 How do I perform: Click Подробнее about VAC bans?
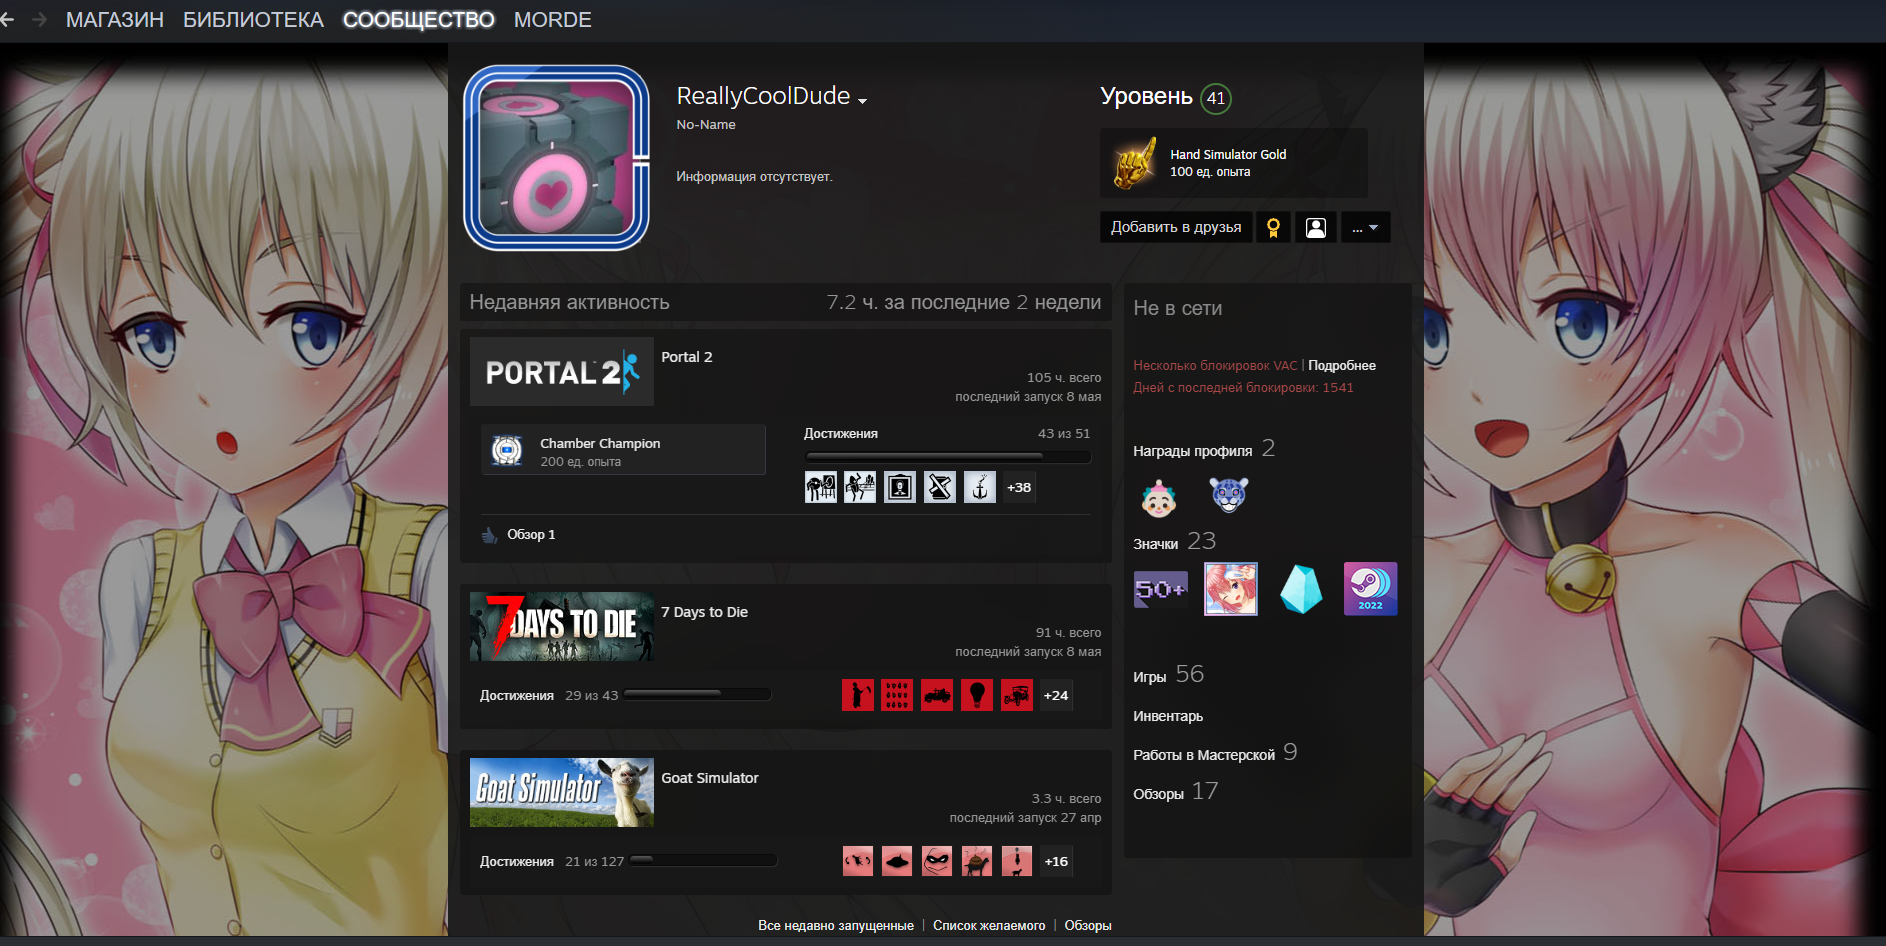coord(1342,366)
